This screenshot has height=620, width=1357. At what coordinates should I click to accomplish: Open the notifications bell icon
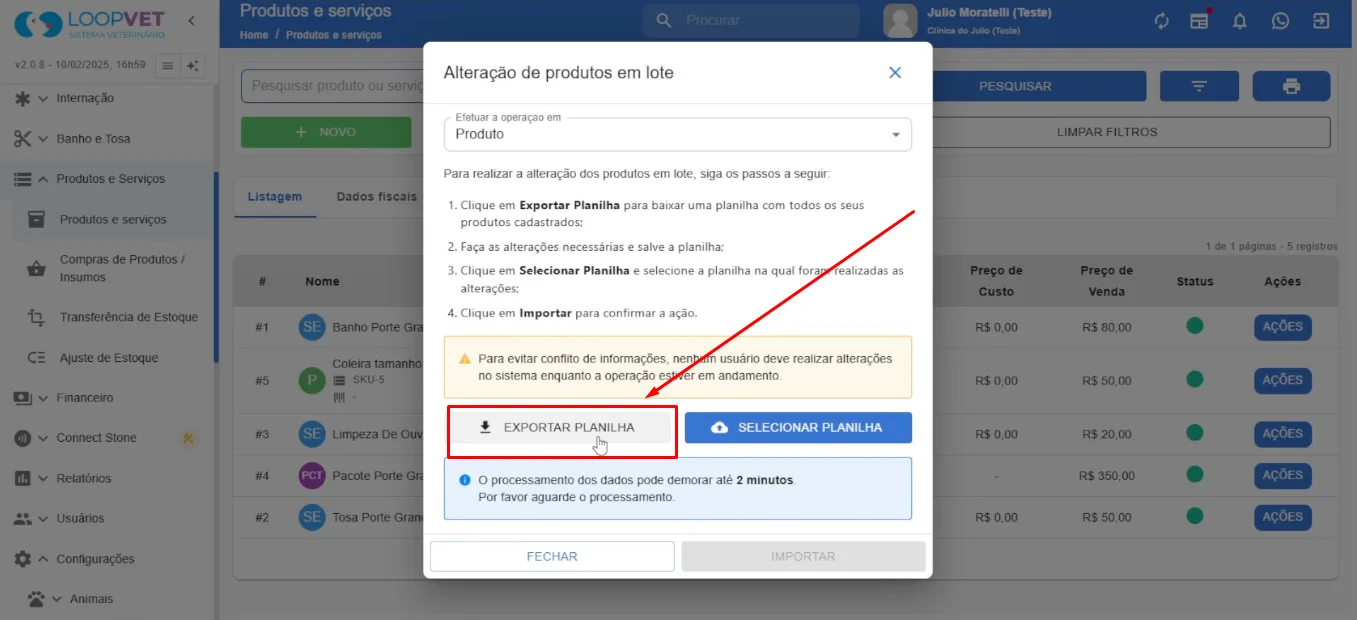(1240, 21)
